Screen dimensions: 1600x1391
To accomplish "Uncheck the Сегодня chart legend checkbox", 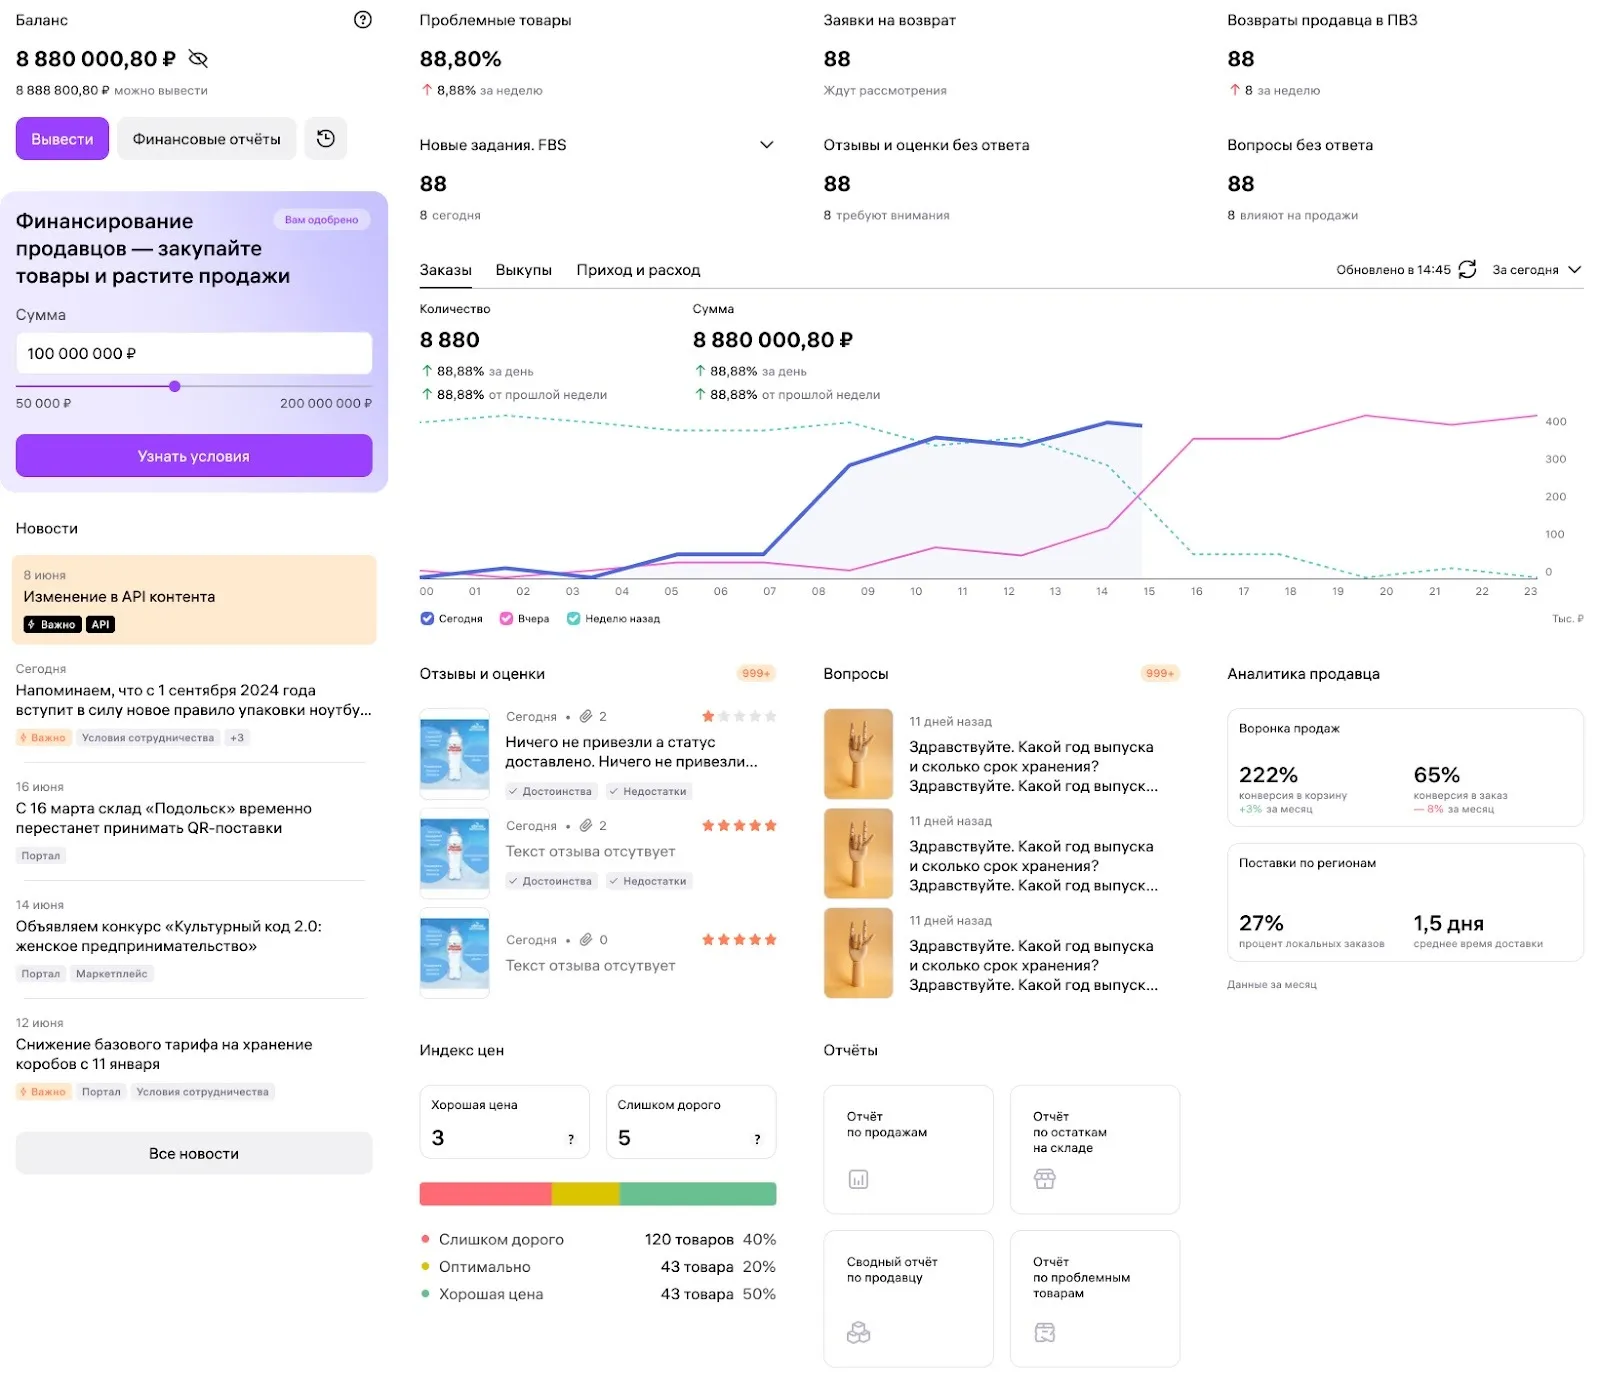I will [428, 619].
